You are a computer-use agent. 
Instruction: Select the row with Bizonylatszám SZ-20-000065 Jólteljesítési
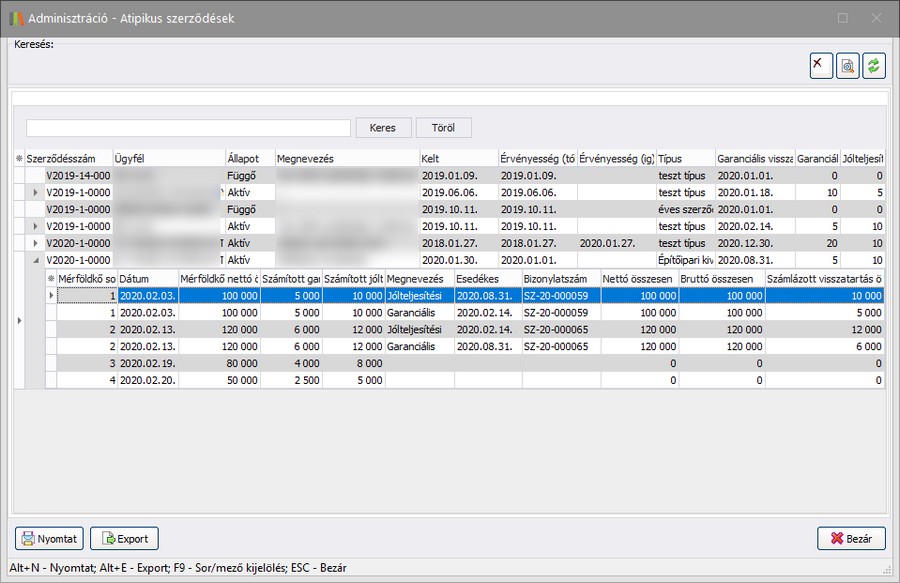tap(561, 329)
